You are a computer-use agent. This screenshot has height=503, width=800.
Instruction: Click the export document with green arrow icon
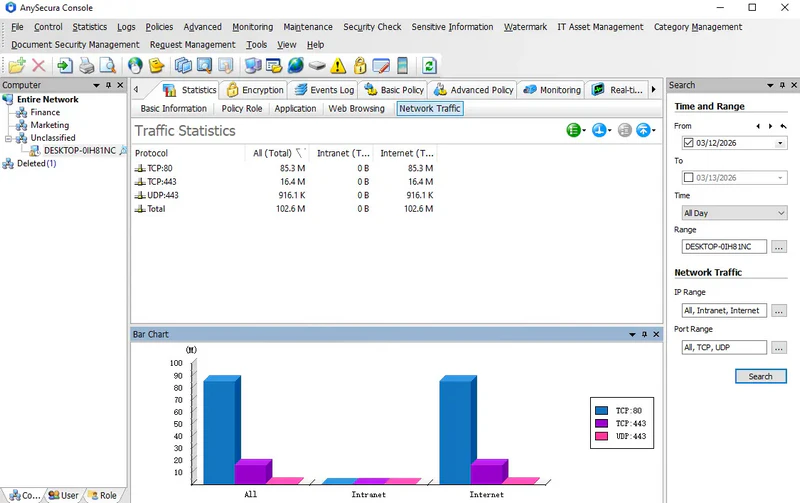(x=65, y=66)
